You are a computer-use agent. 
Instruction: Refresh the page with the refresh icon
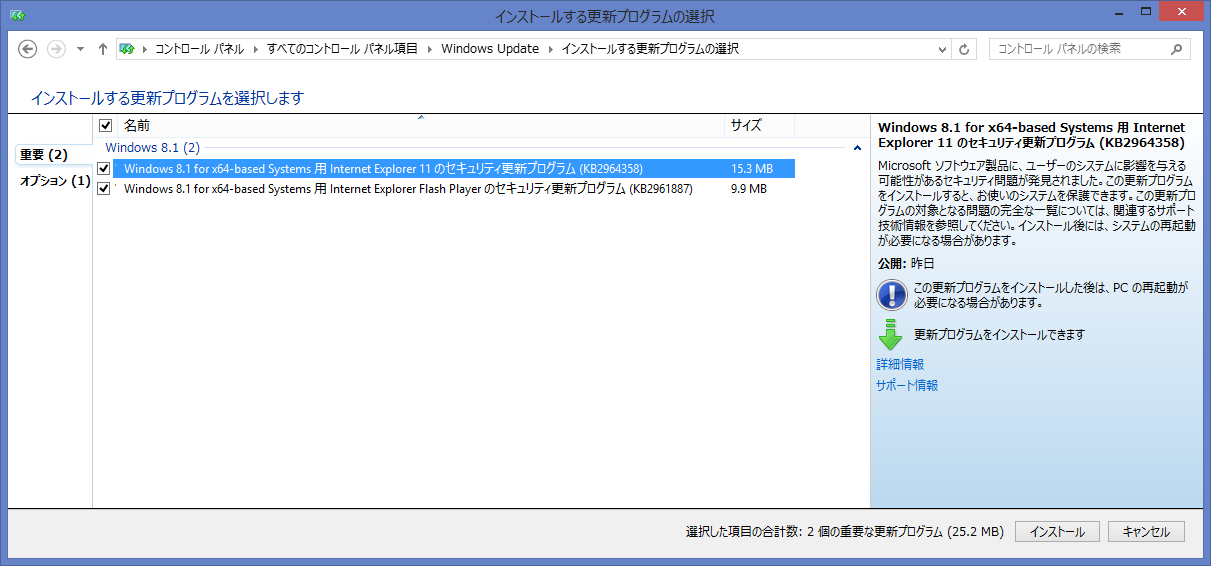click(964, 49)
